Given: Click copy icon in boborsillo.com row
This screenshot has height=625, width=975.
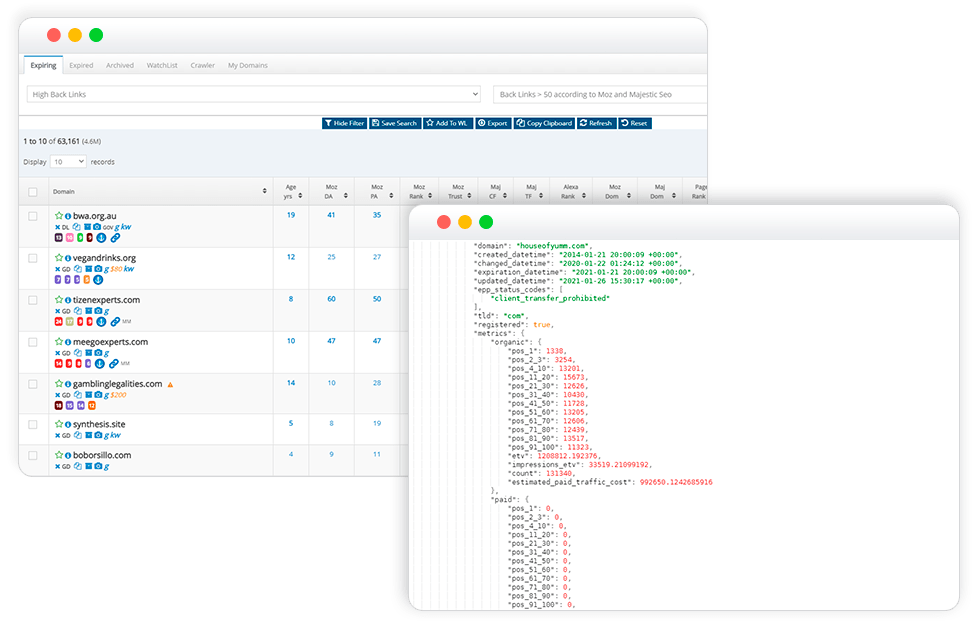Looking at the screenshot, I should pyautogui.click(x=78, y=466).
